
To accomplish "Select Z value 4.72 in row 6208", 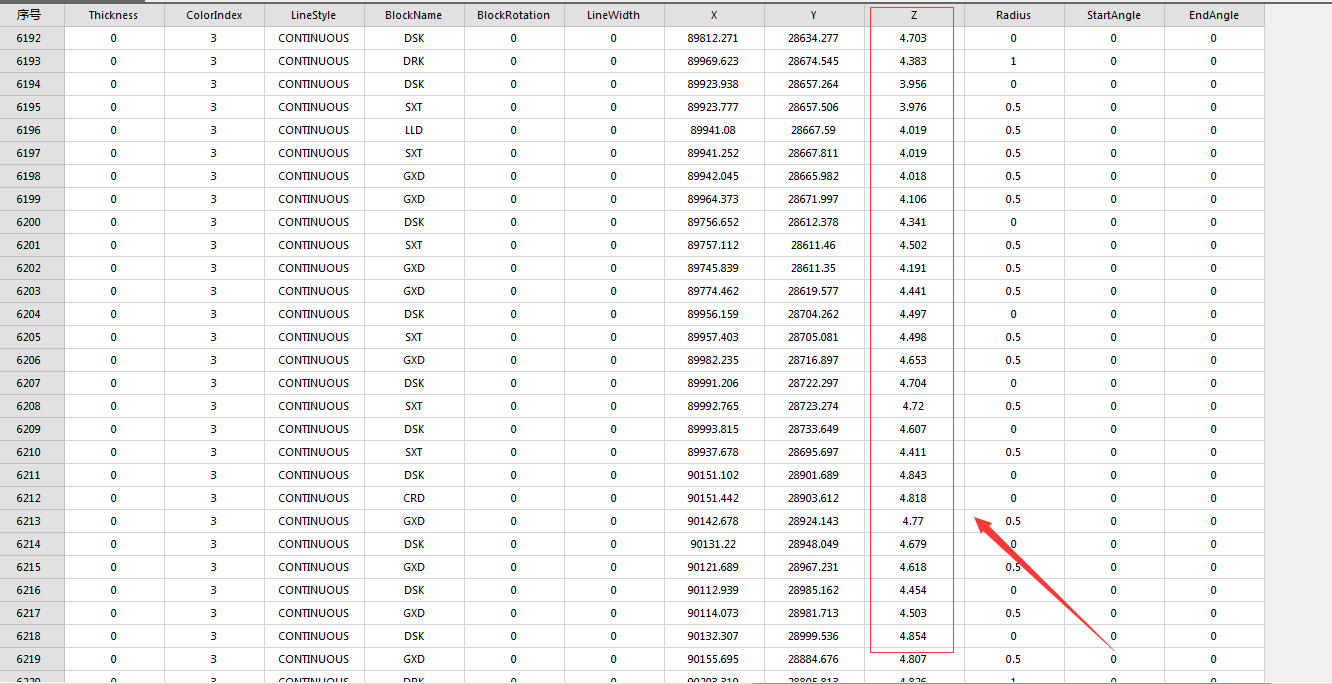I will tap(913, 406).
